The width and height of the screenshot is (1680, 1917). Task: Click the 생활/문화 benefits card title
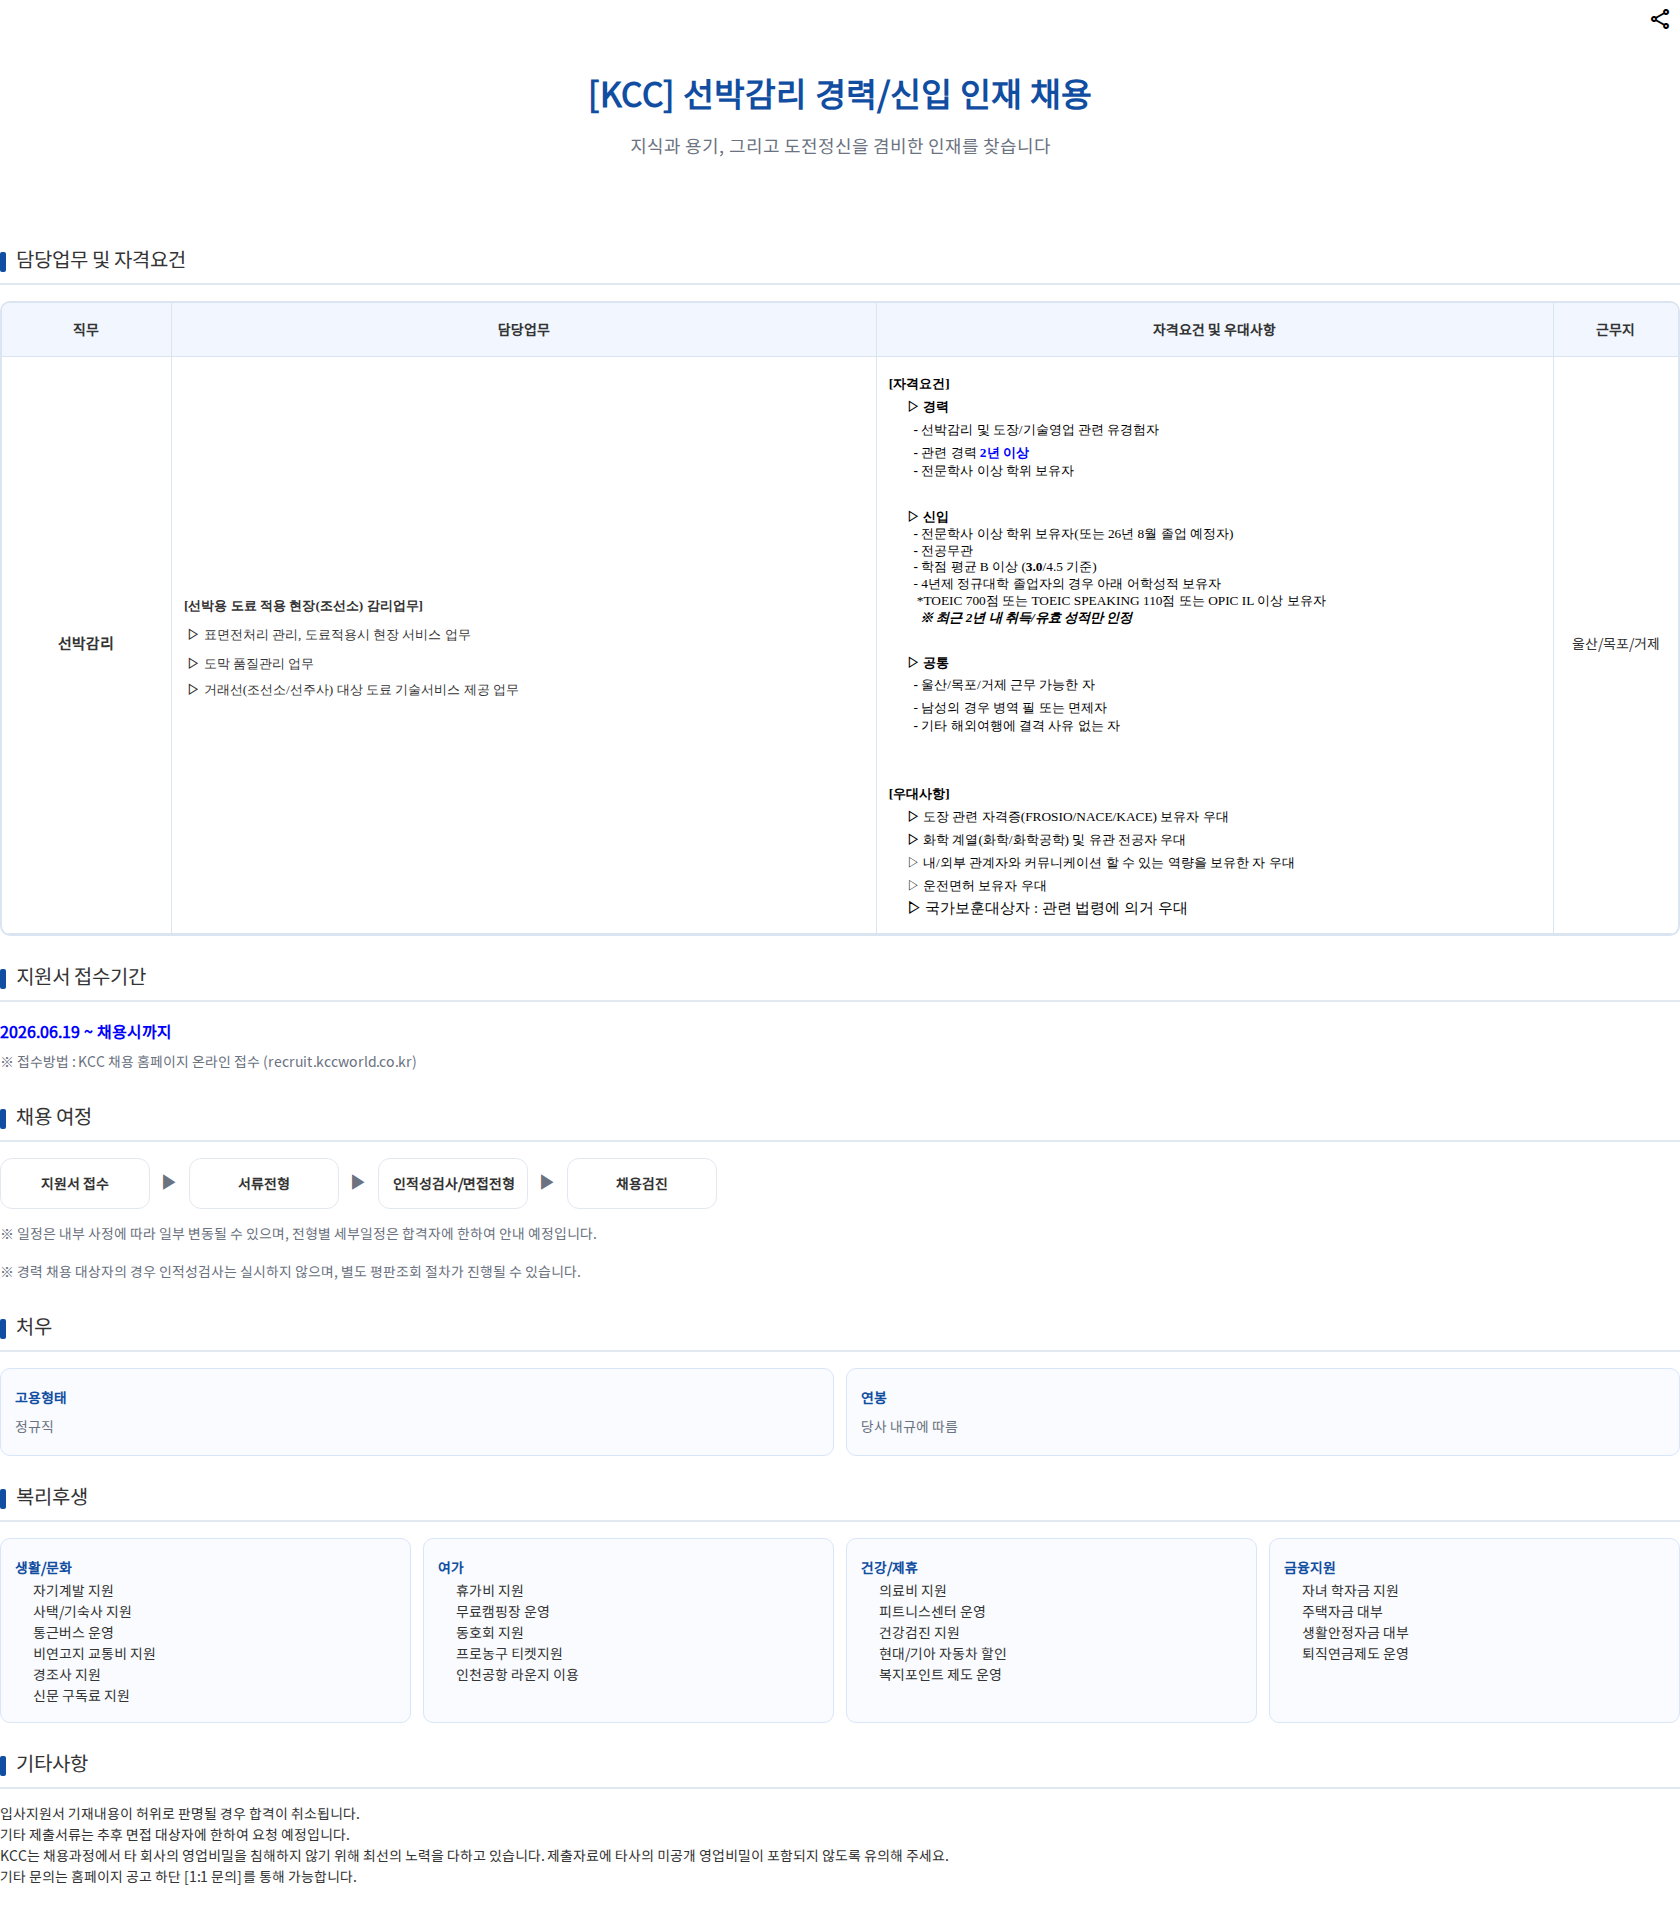[43, 1568]
